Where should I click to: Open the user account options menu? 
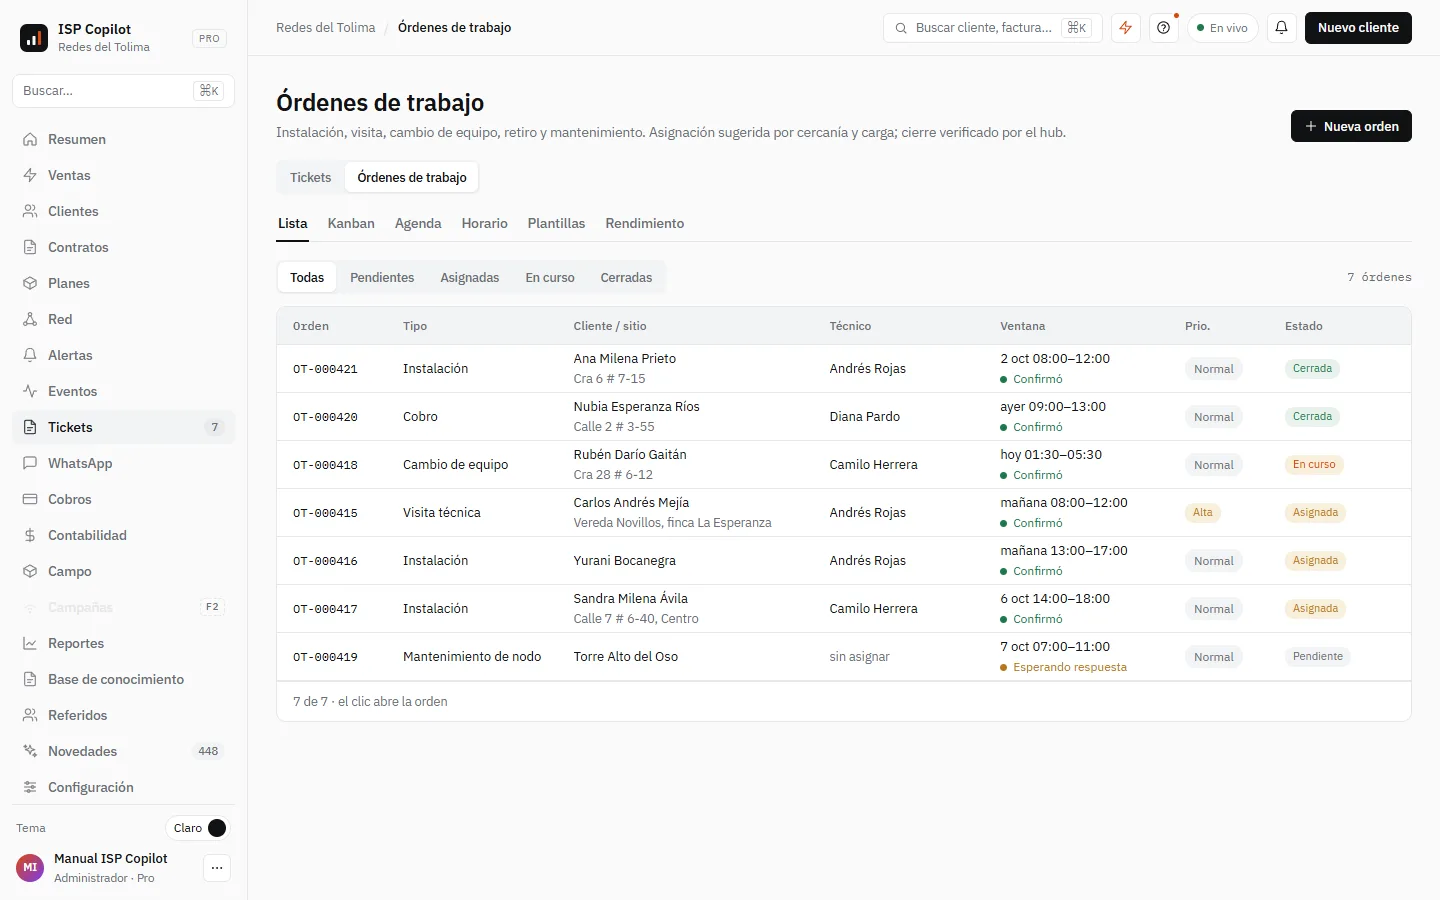point(217,868)
